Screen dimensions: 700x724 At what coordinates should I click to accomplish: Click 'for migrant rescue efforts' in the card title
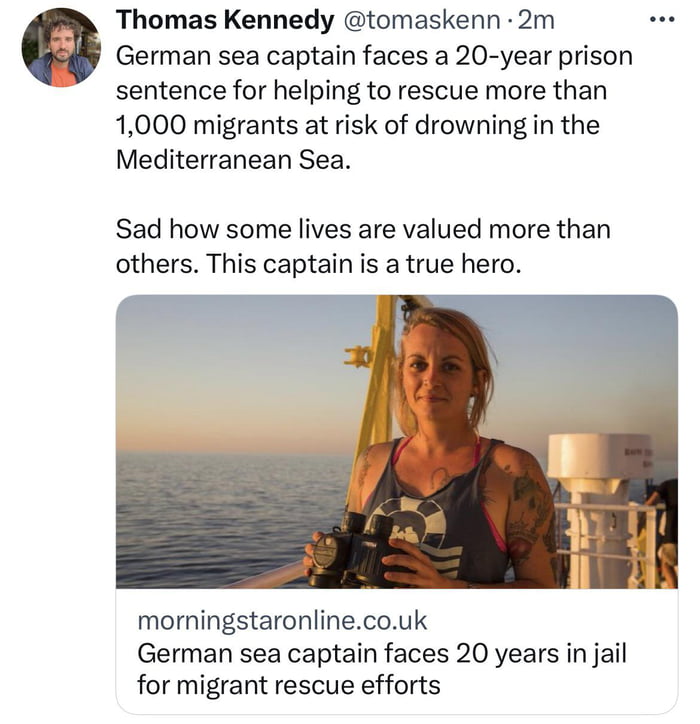(288, 685)
